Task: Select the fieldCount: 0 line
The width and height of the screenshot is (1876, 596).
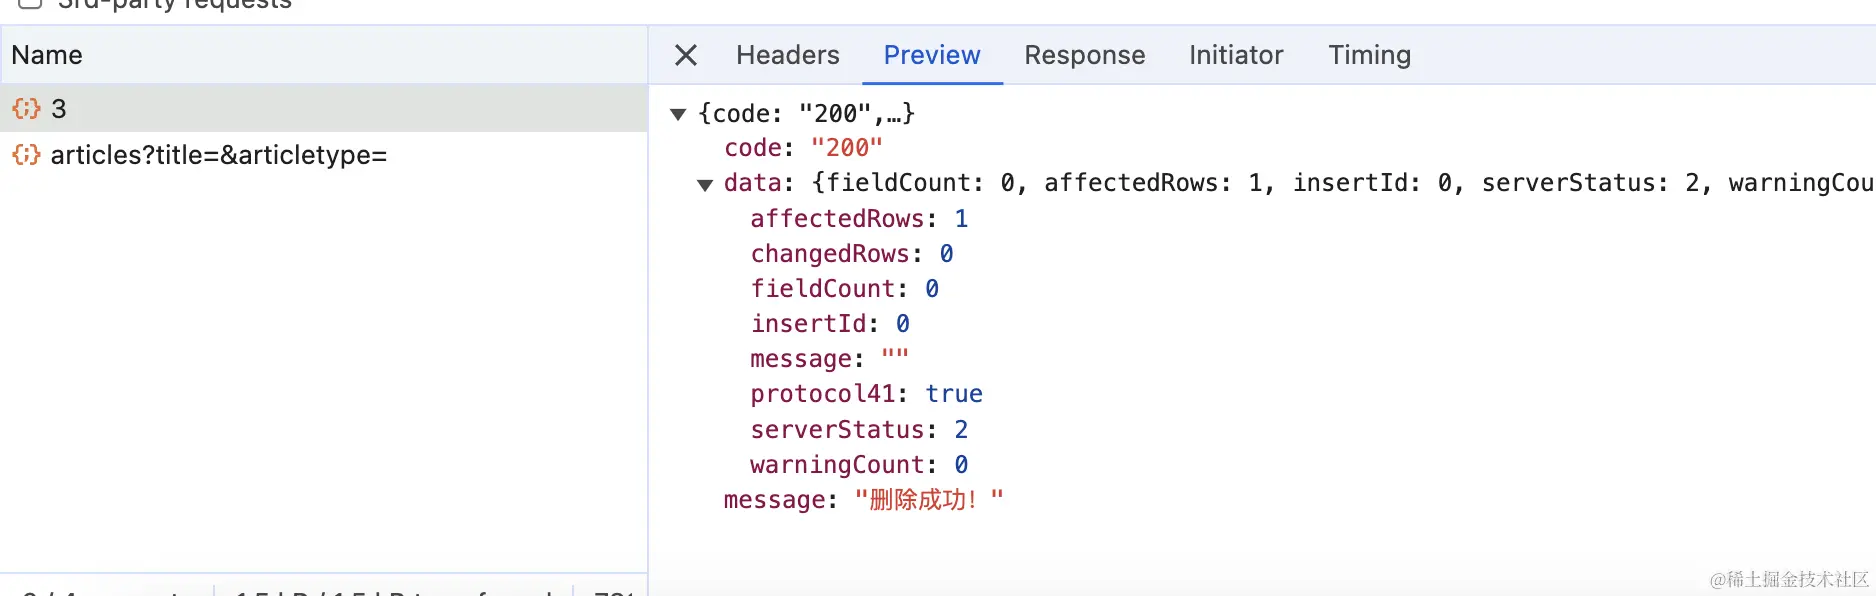Action: (845, 289)
